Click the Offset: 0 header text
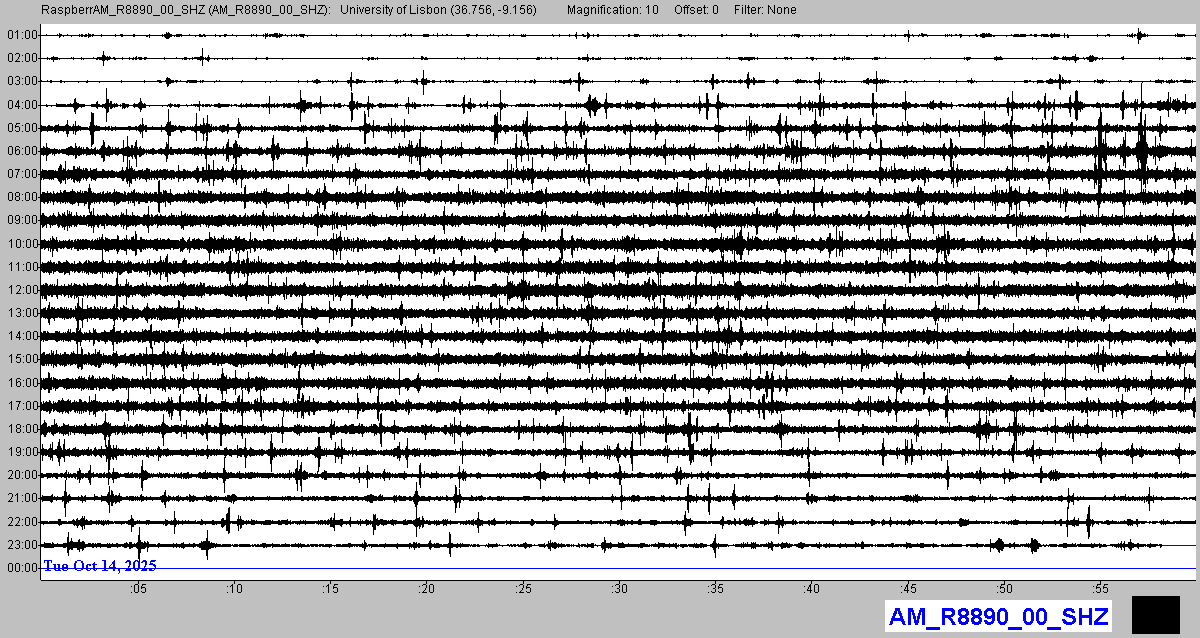Screen dimensions: 1200x638 (x=694, y=9)
